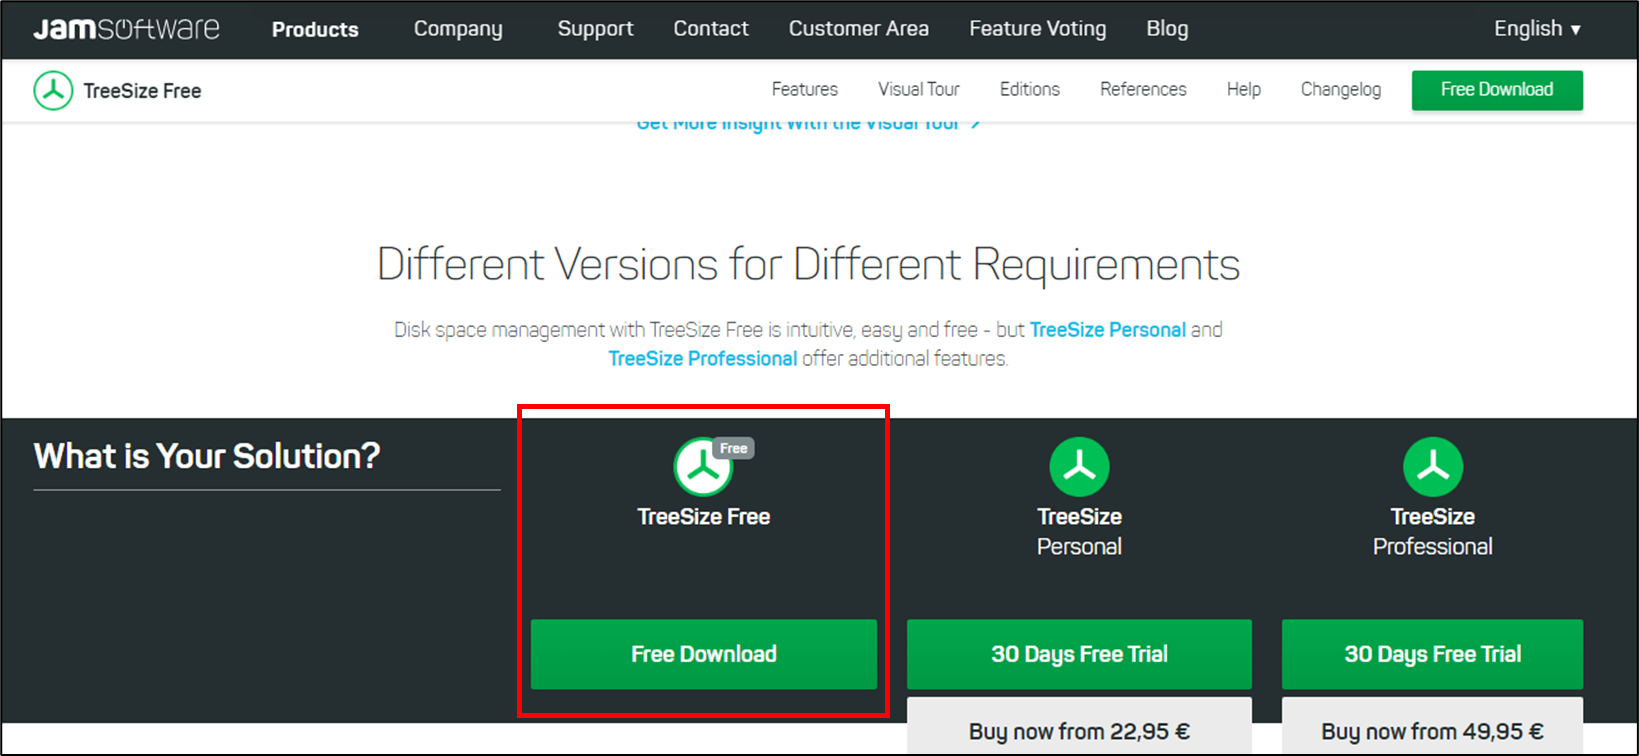Screen dimensions: 1639x756
Task: Click the TreeSize Free header title text
Action: pos(142,91)
